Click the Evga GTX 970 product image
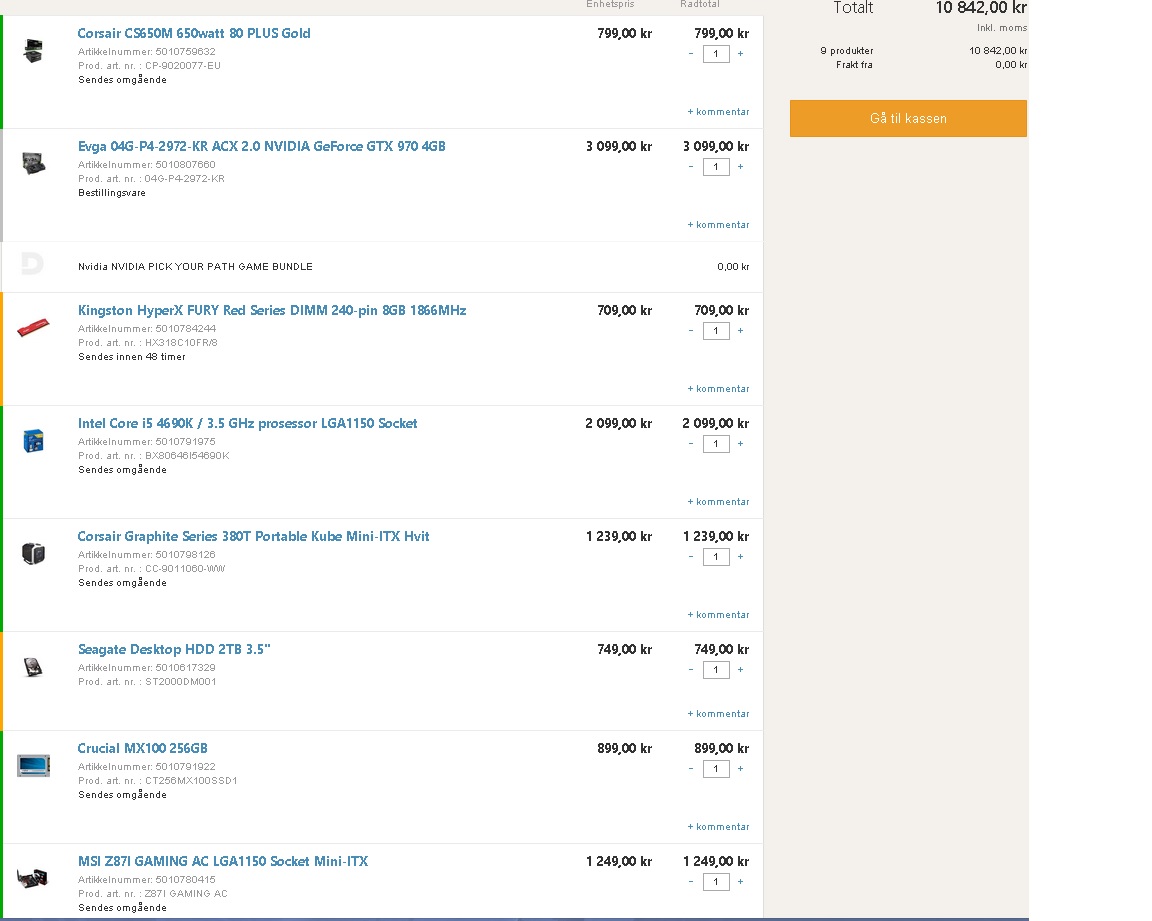The width and height of the screenshot is (1152, 921). [x=34, y=162]
